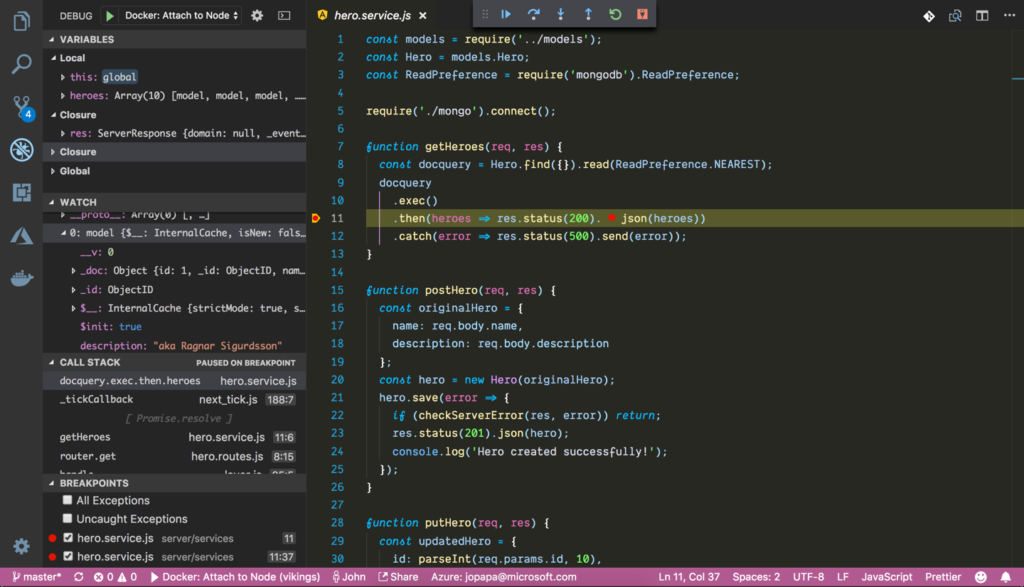Screen dimensions: 1024x587
Task: Disable the hero.service.js line 11 breakpoint
Action: [68, 537]
